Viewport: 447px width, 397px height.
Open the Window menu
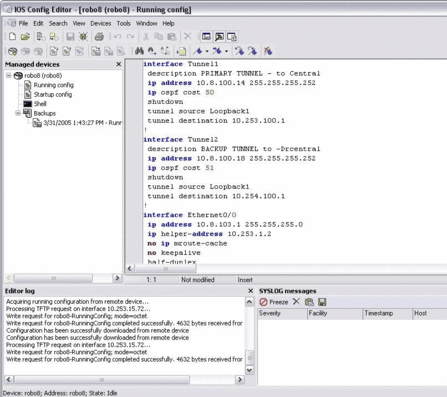146,23
